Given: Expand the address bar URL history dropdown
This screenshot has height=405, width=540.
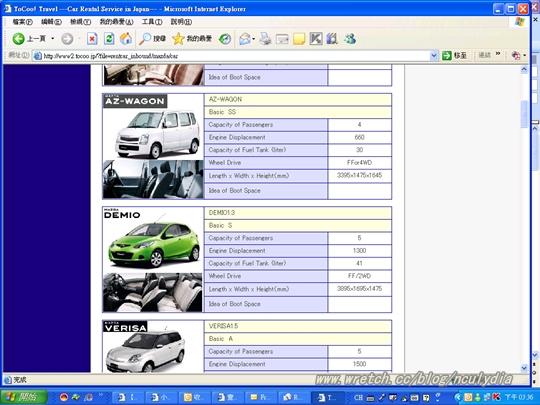Looking at the screenshot, I should [x=434, y=55].
